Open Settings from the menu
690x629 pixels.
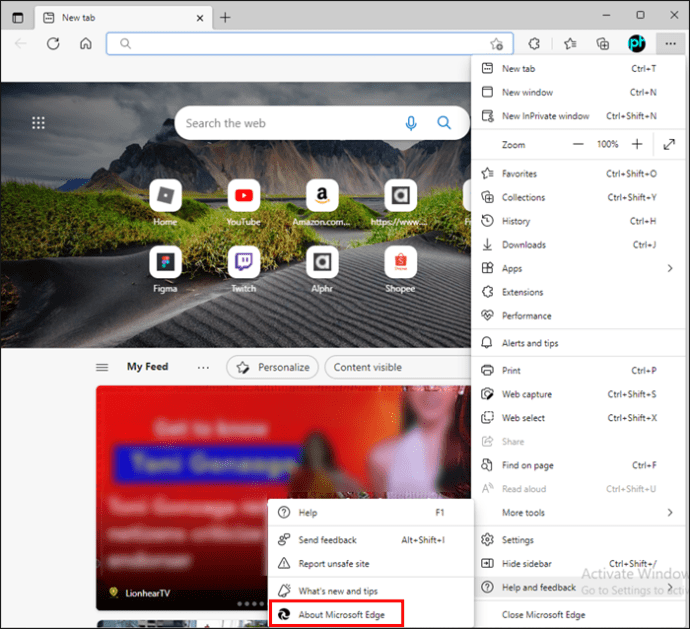(578, 540)
